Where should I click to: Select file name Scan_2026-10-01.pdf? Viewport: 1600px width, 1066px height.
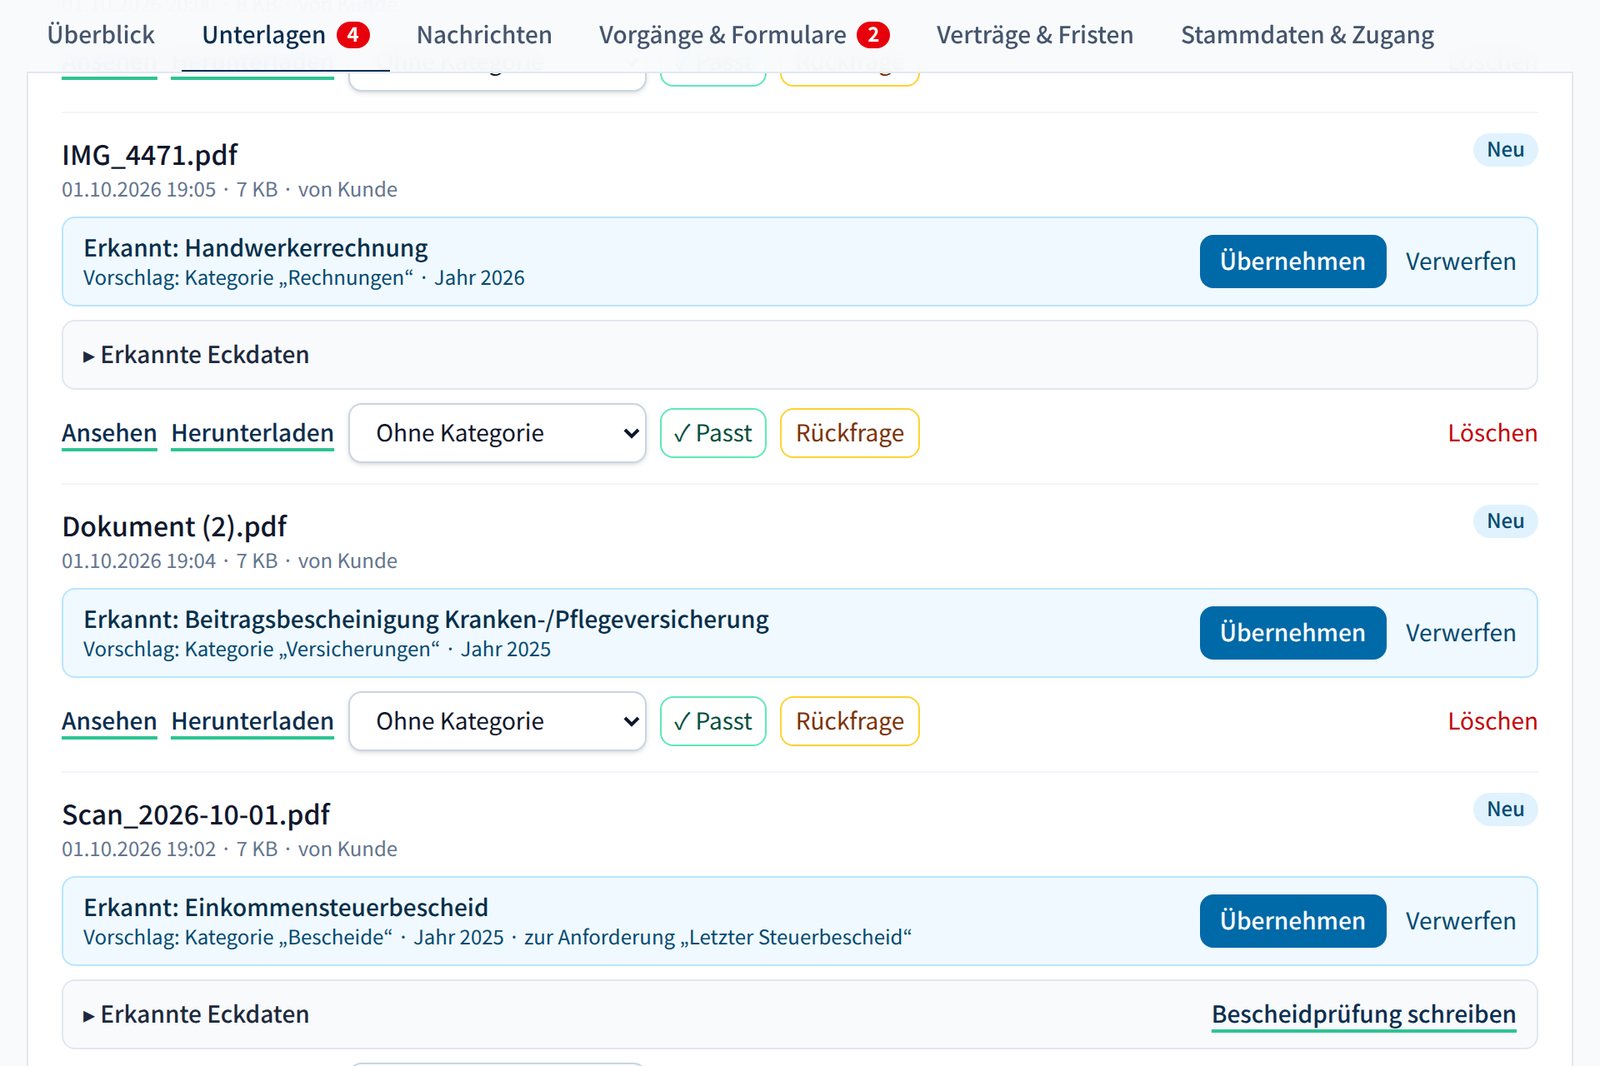pyautogui.click(x=196, y=815)
